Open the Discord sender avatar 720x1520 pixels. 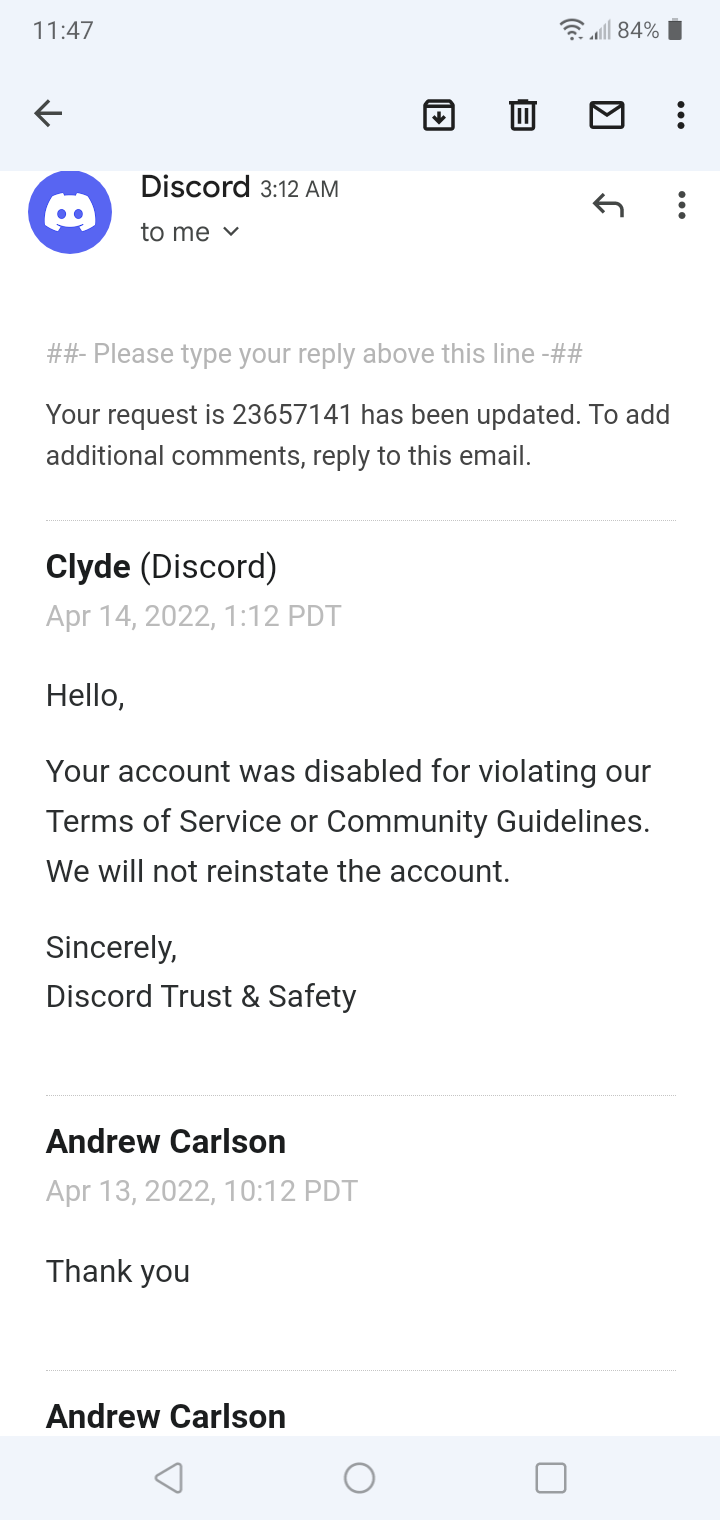[x=70, y=212]
